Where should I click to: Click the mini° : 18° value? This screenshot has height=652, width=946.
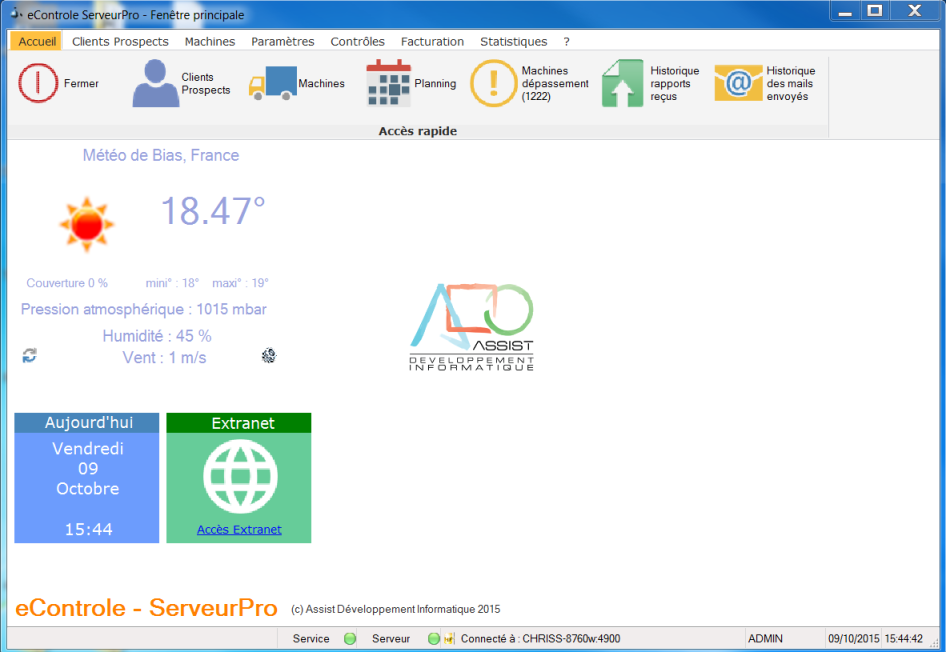tap(173, 283)
